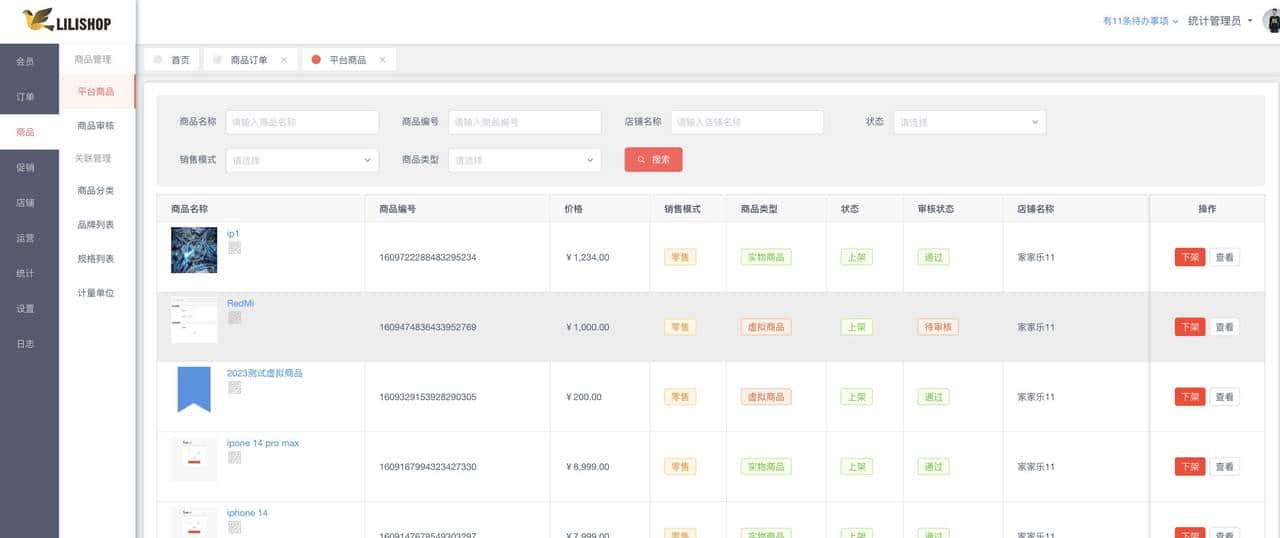
Task: Select 品牌列表 in the submenu
Action: [96, 225]
